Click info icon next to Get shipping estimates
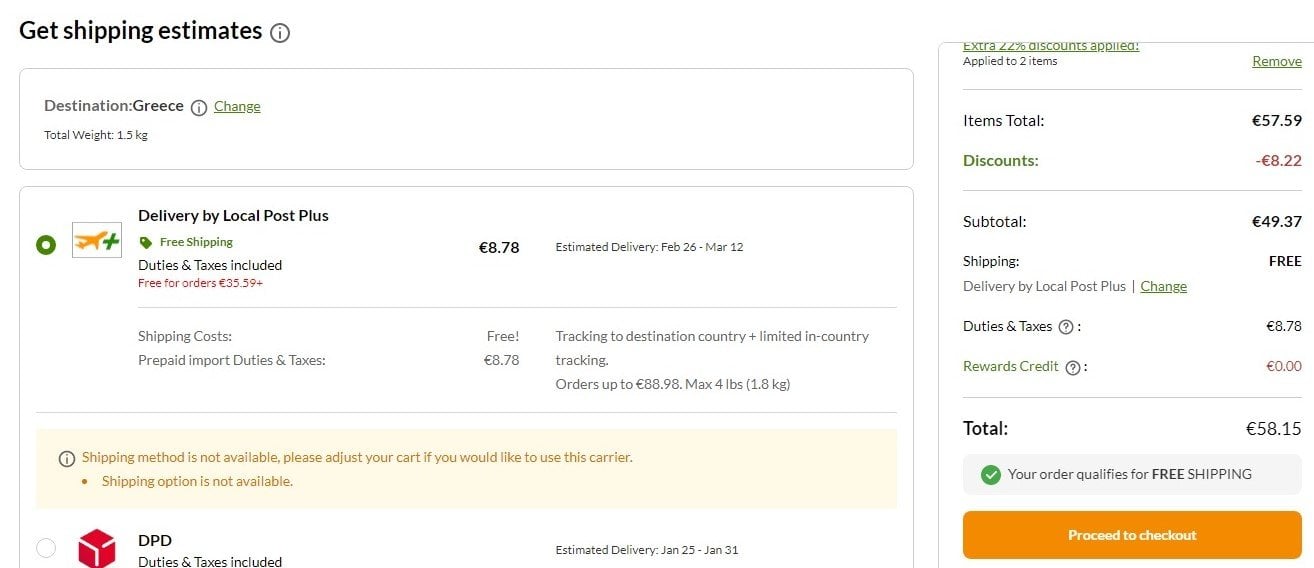Screen dimensions: 1314x568 (280, 33)
